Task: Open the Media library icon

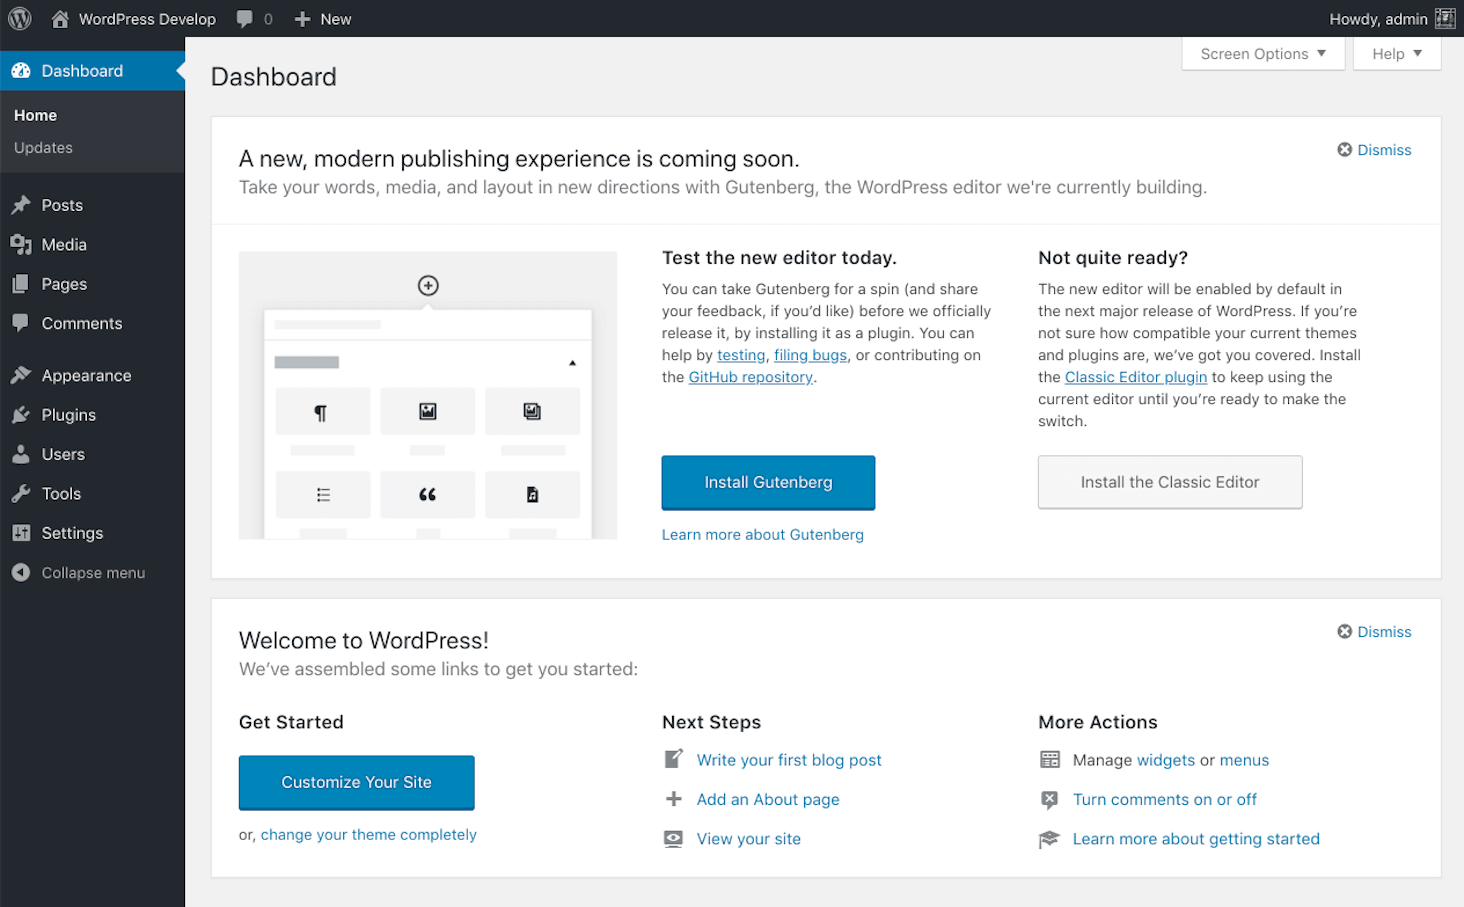Action: [x=22, y=244]
